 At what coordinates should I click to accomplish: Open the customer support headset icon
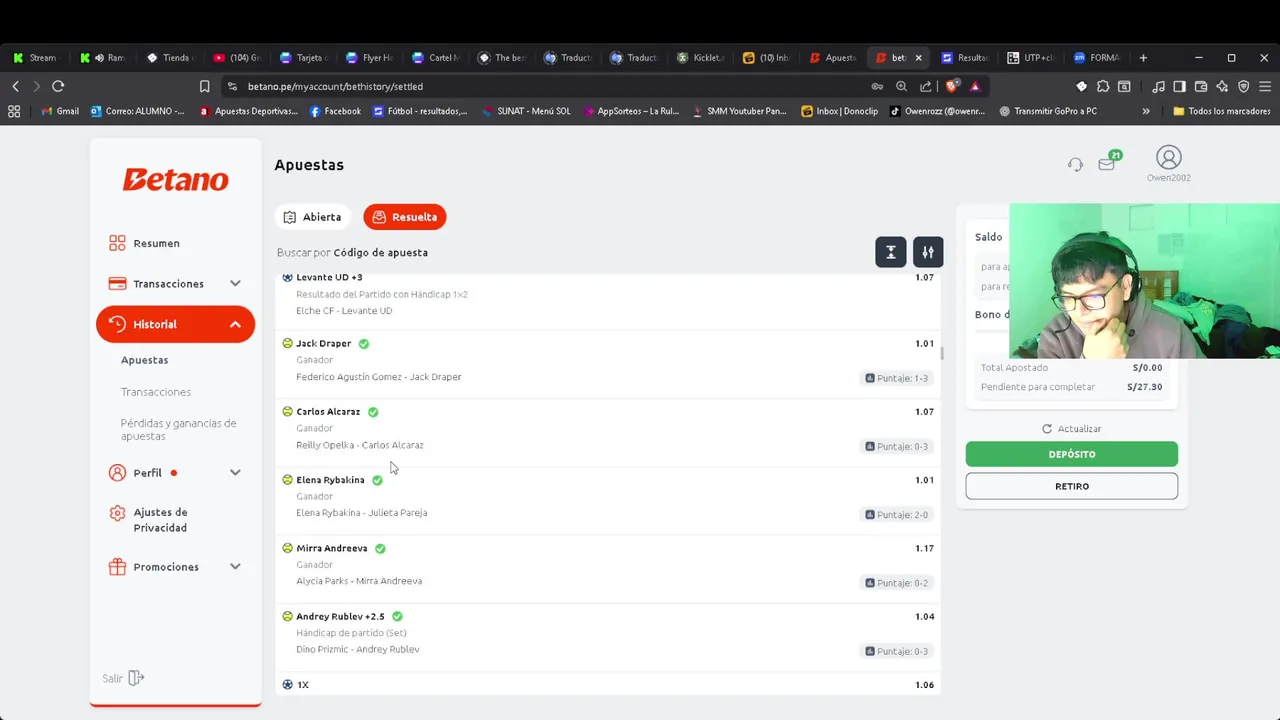(x=1075, y=164)
